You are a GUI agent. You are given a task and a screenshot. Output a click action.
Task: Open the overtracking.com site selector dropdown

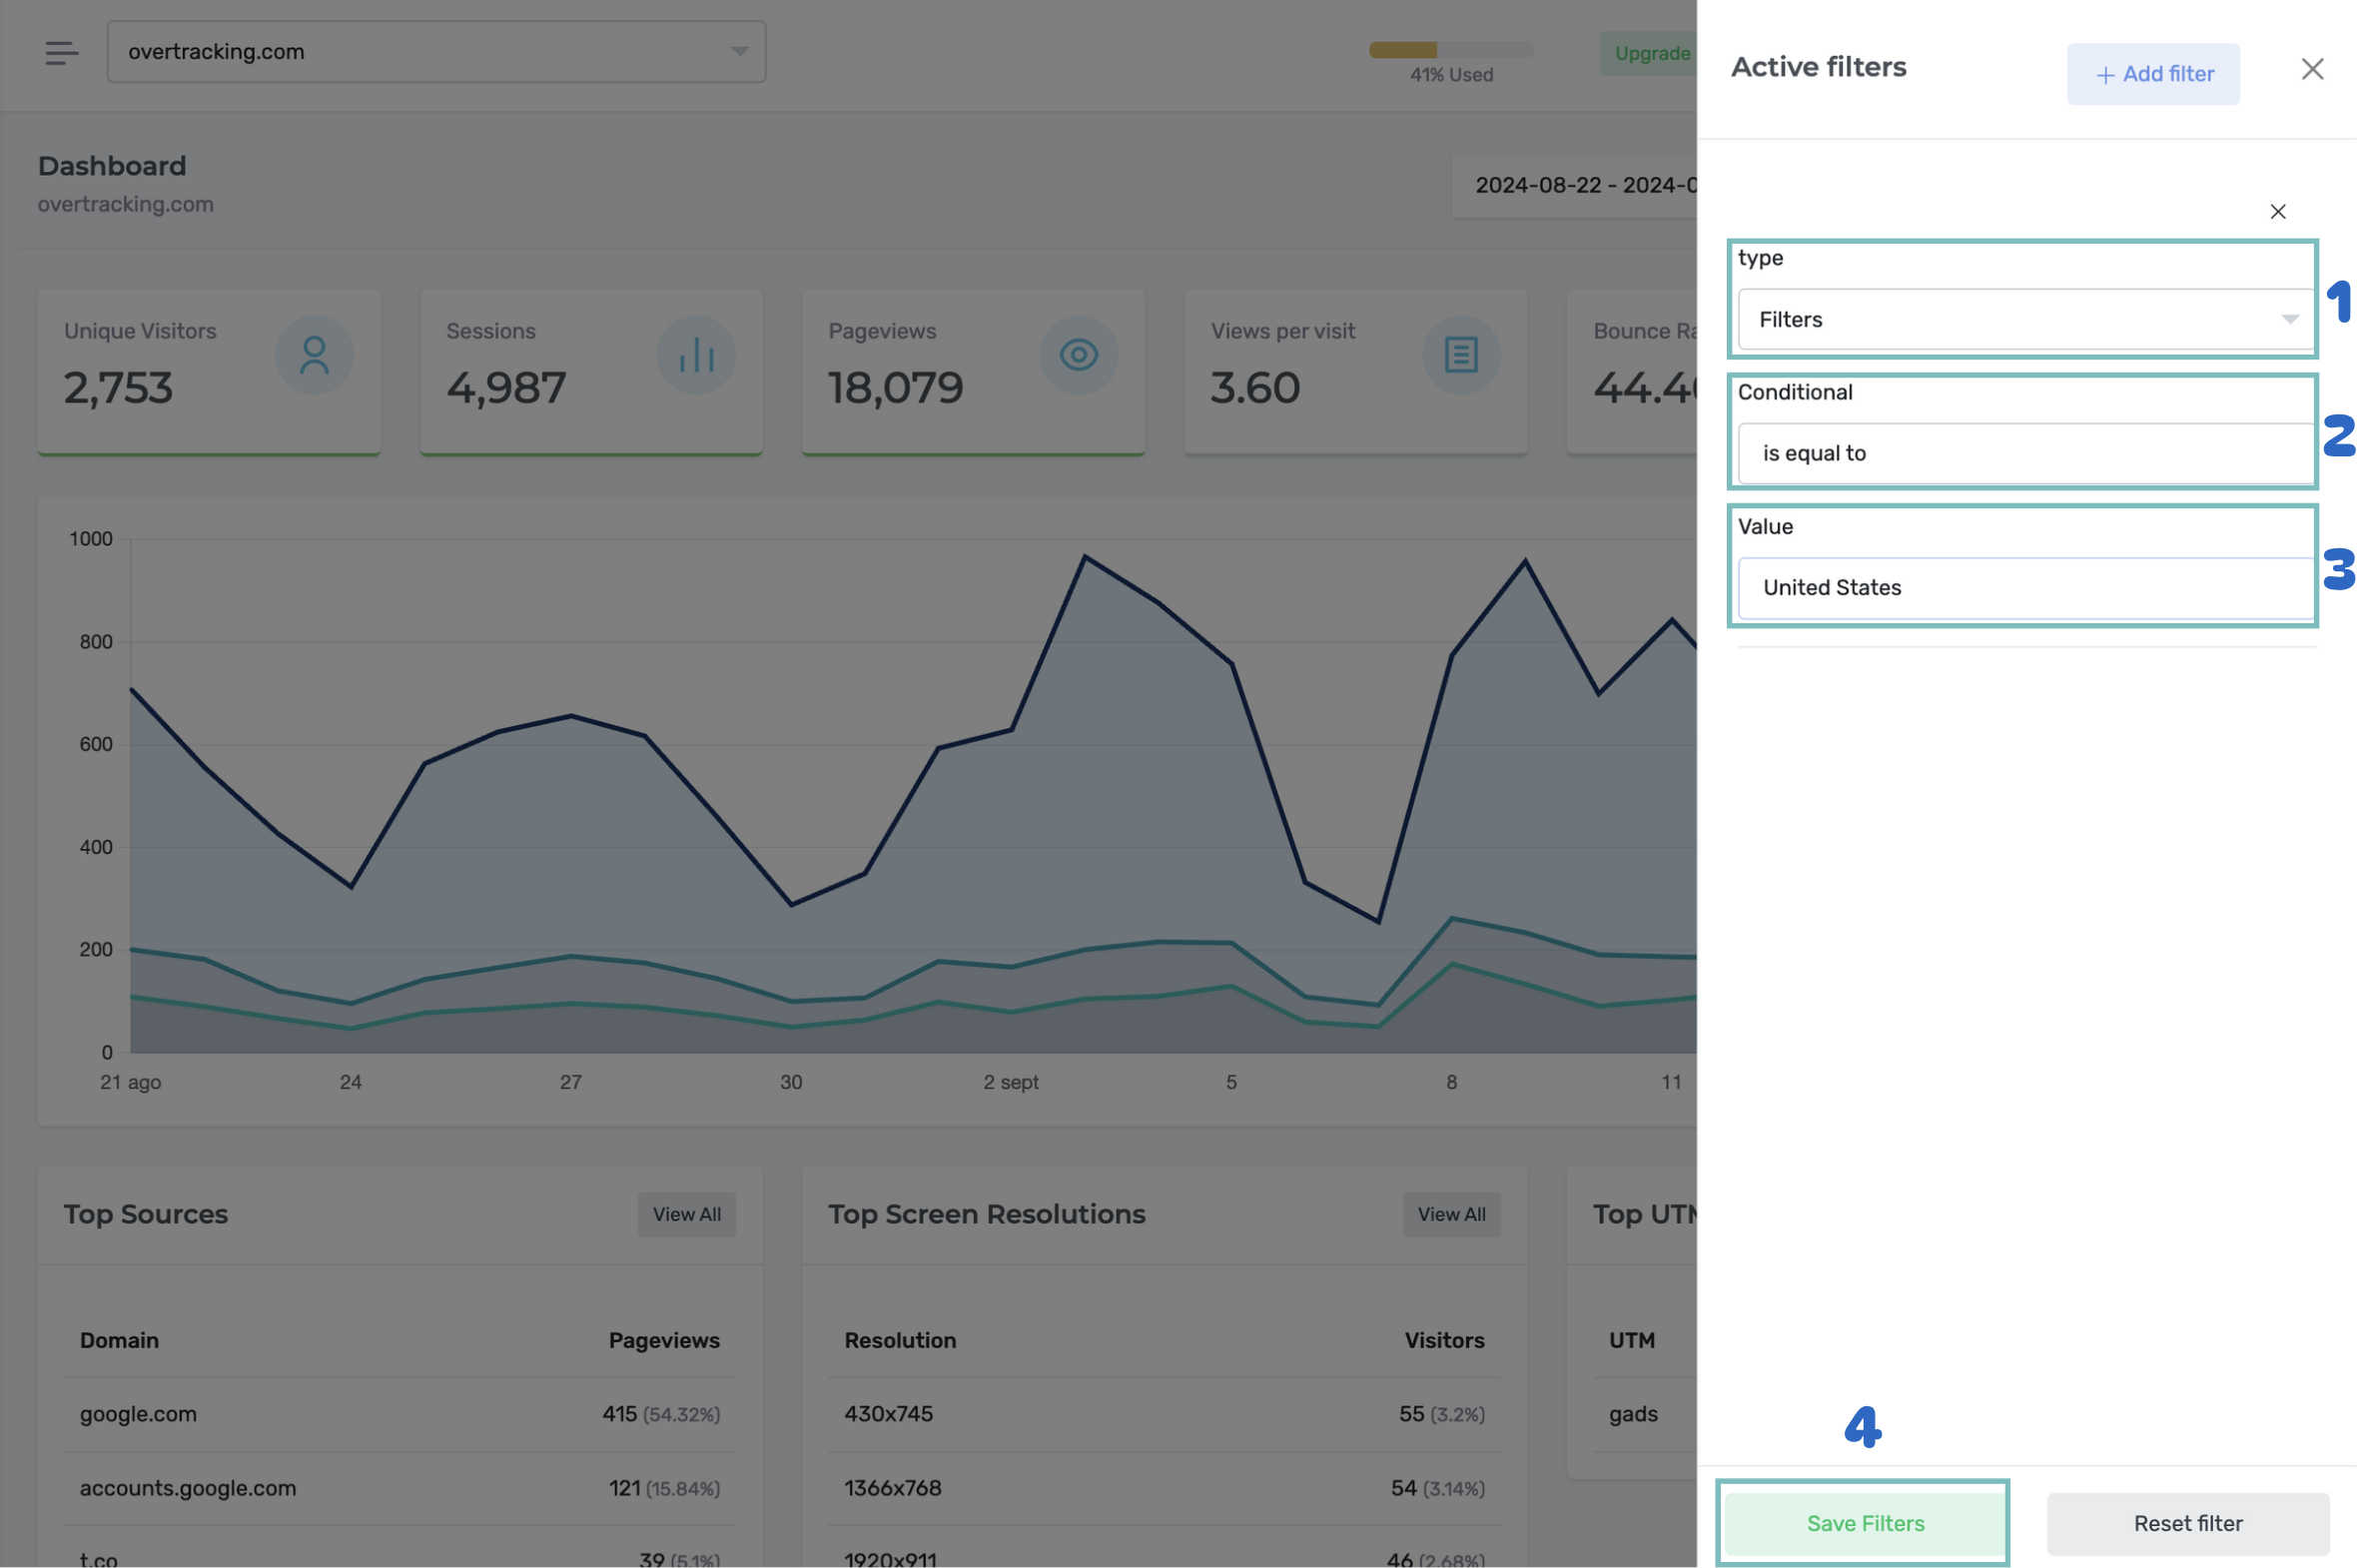click(x=436, y=52)
